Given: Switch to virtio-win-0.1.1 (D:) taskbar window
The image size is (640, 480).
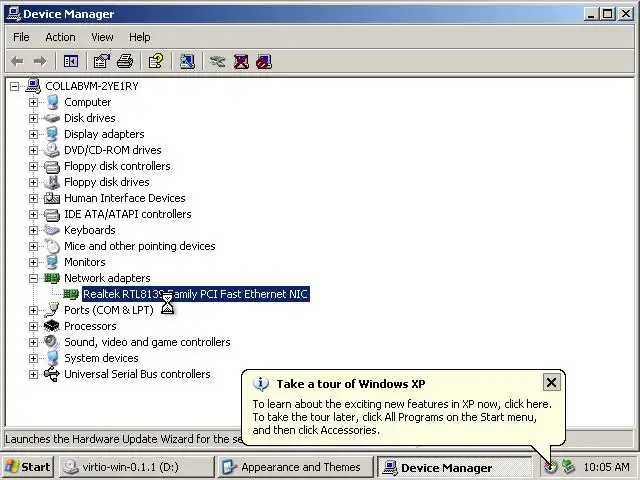Looking at the screenshot, I should [137, 467].
